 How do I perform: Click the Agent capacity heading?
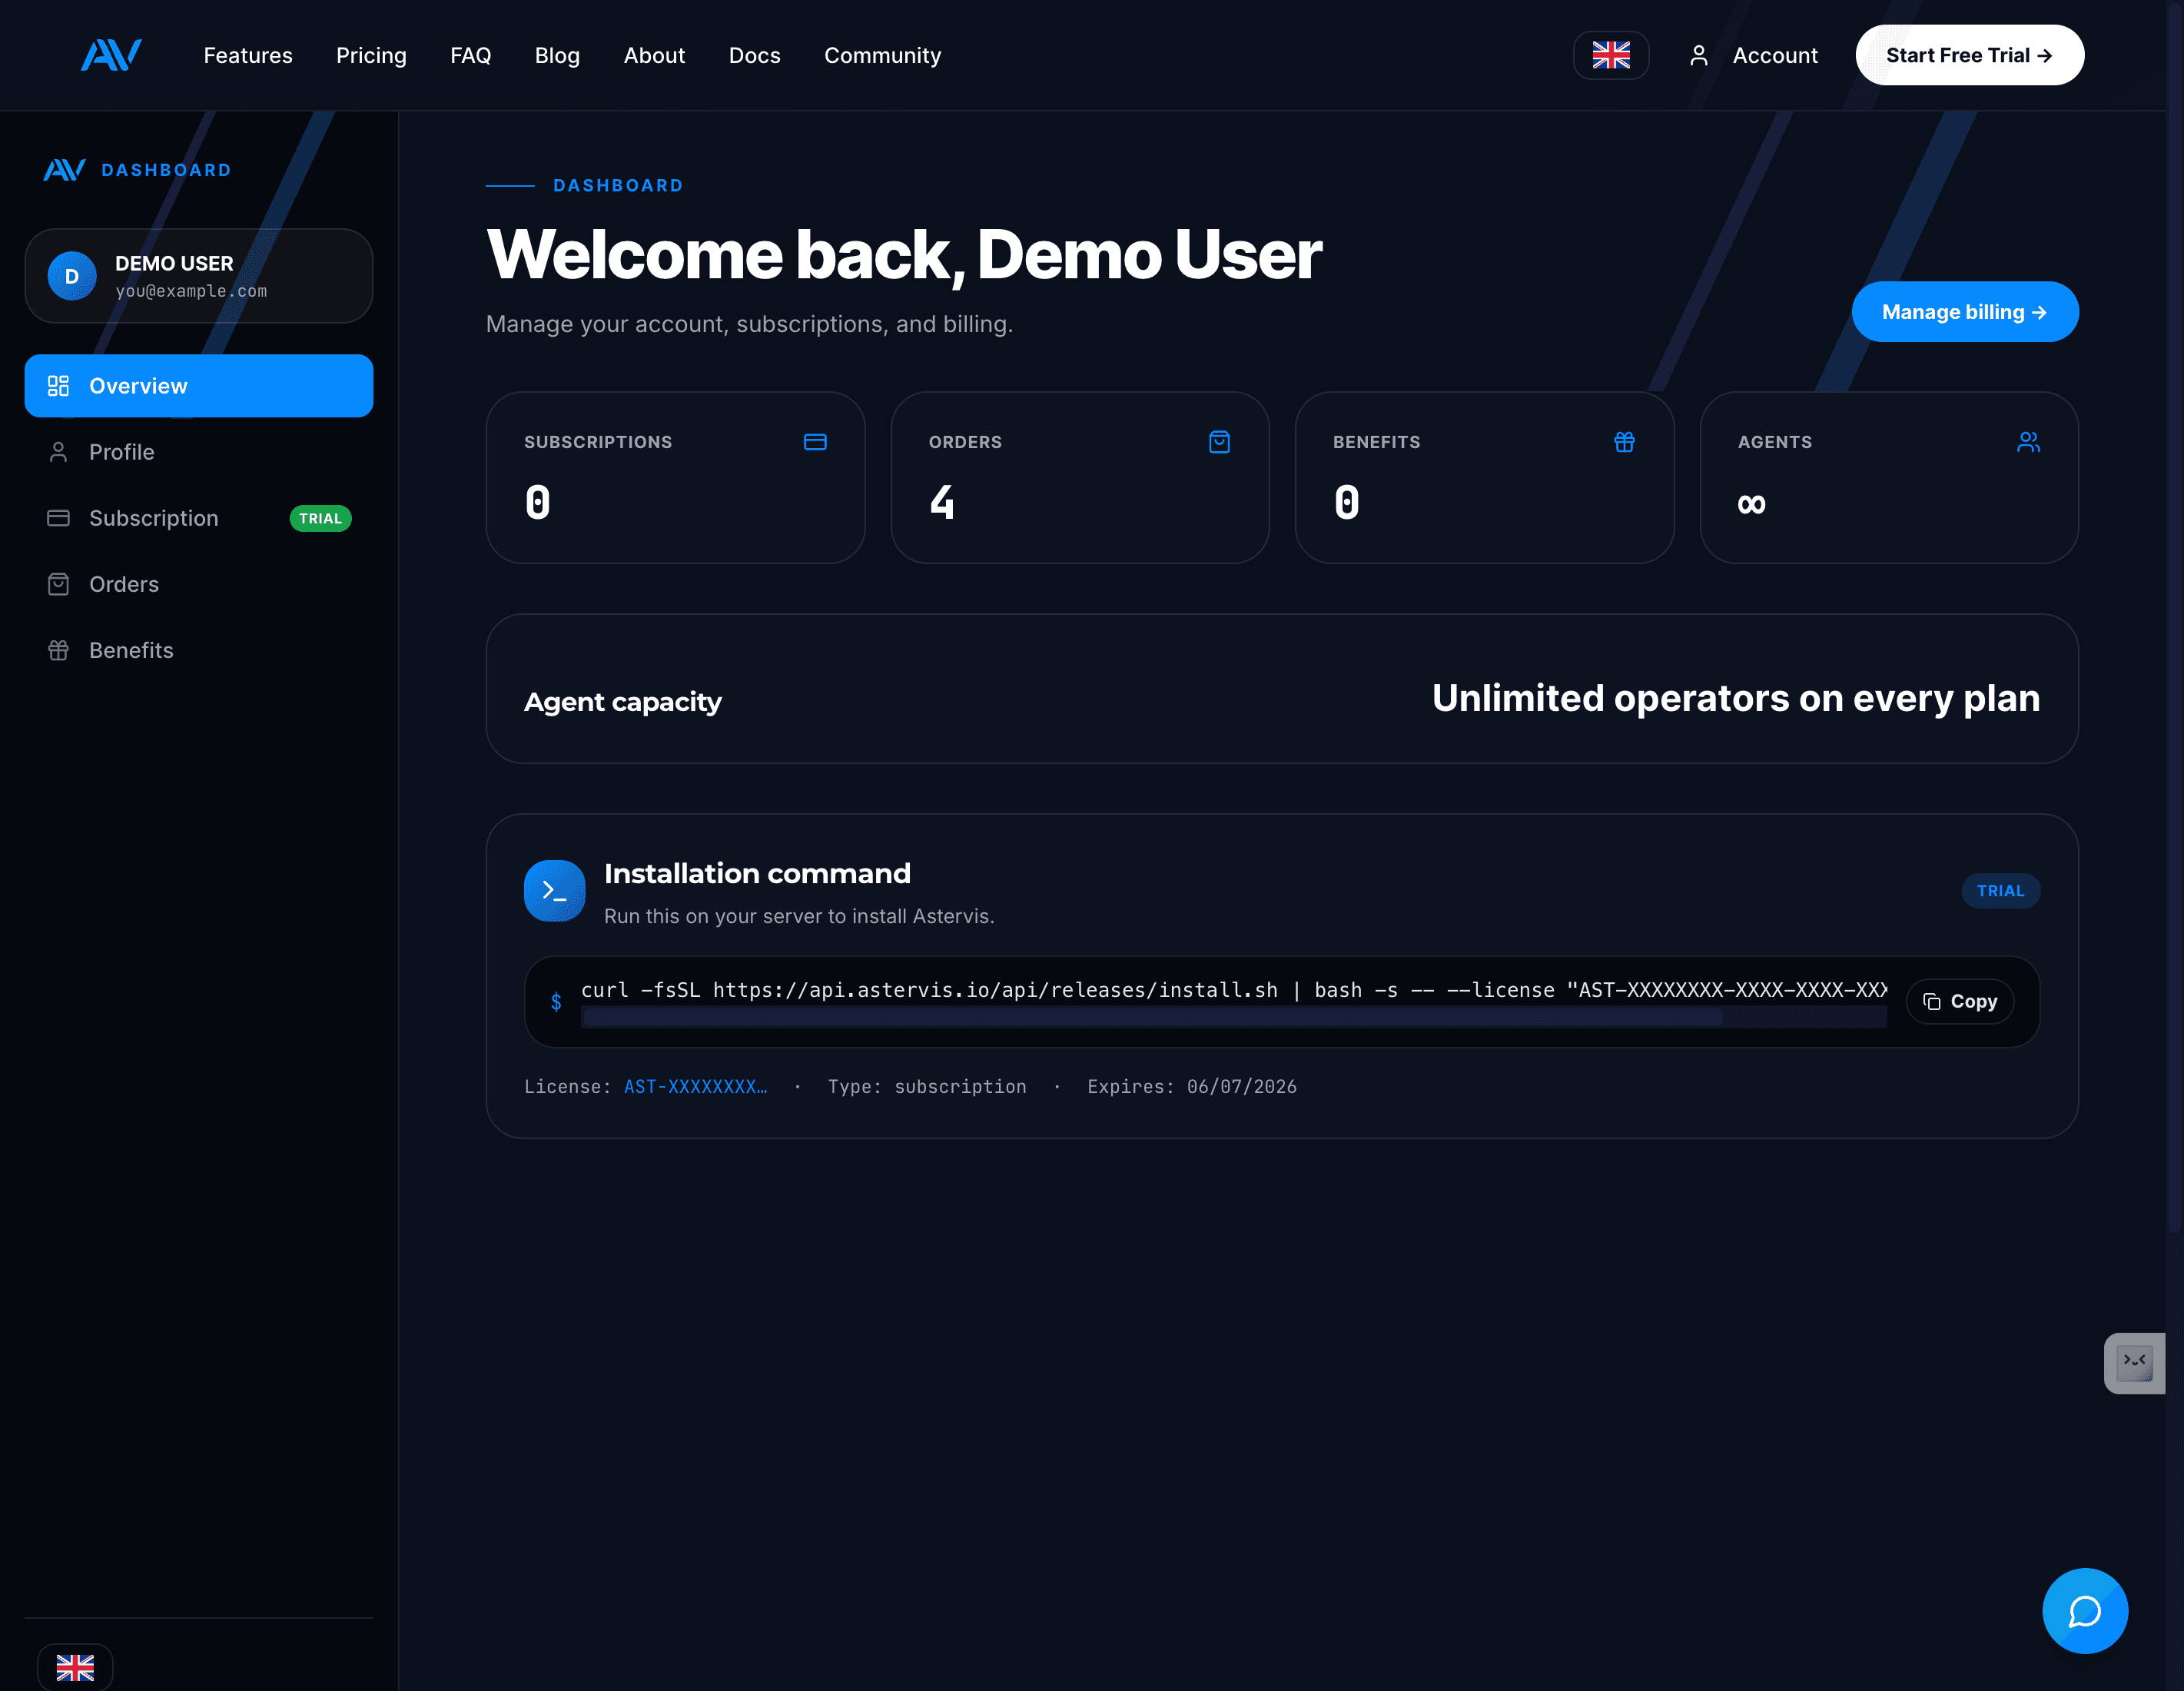click(622, 702)
